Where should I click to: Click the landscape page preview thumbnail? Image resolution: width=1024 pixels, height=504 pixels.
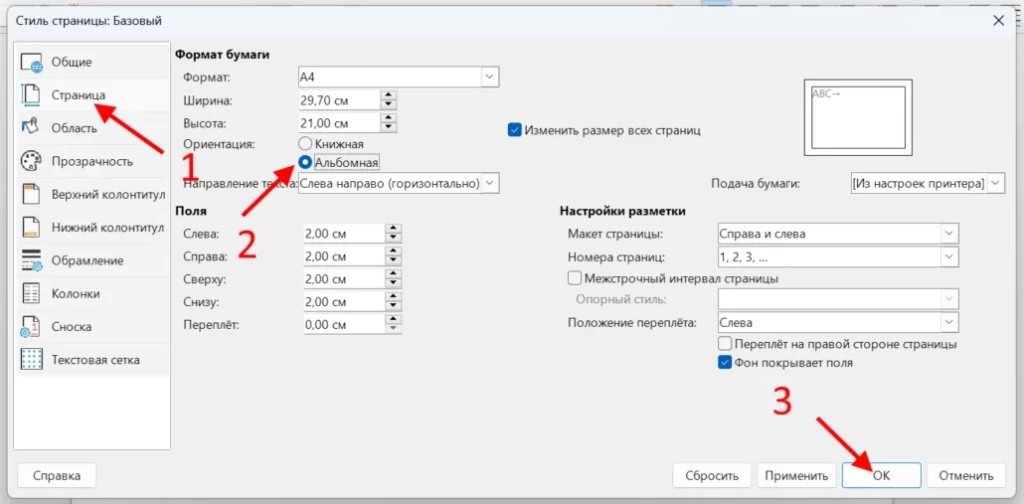click(x=858, y=118)
